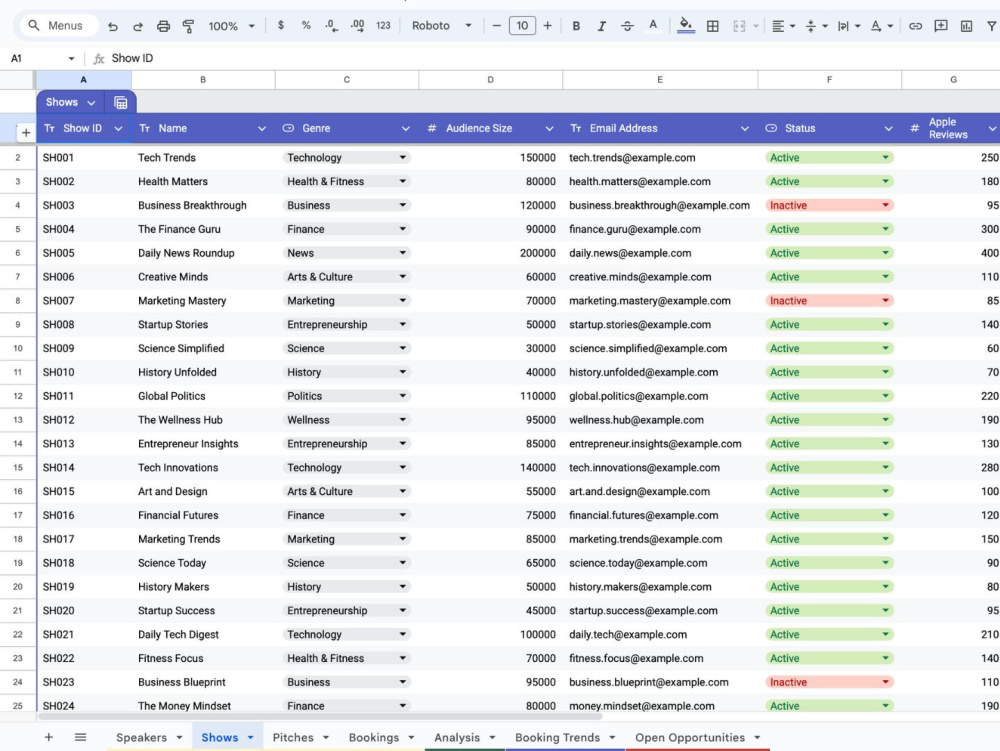Decrease decimal places icon
Screen dimensions: 1000x751
coord(331,26)
